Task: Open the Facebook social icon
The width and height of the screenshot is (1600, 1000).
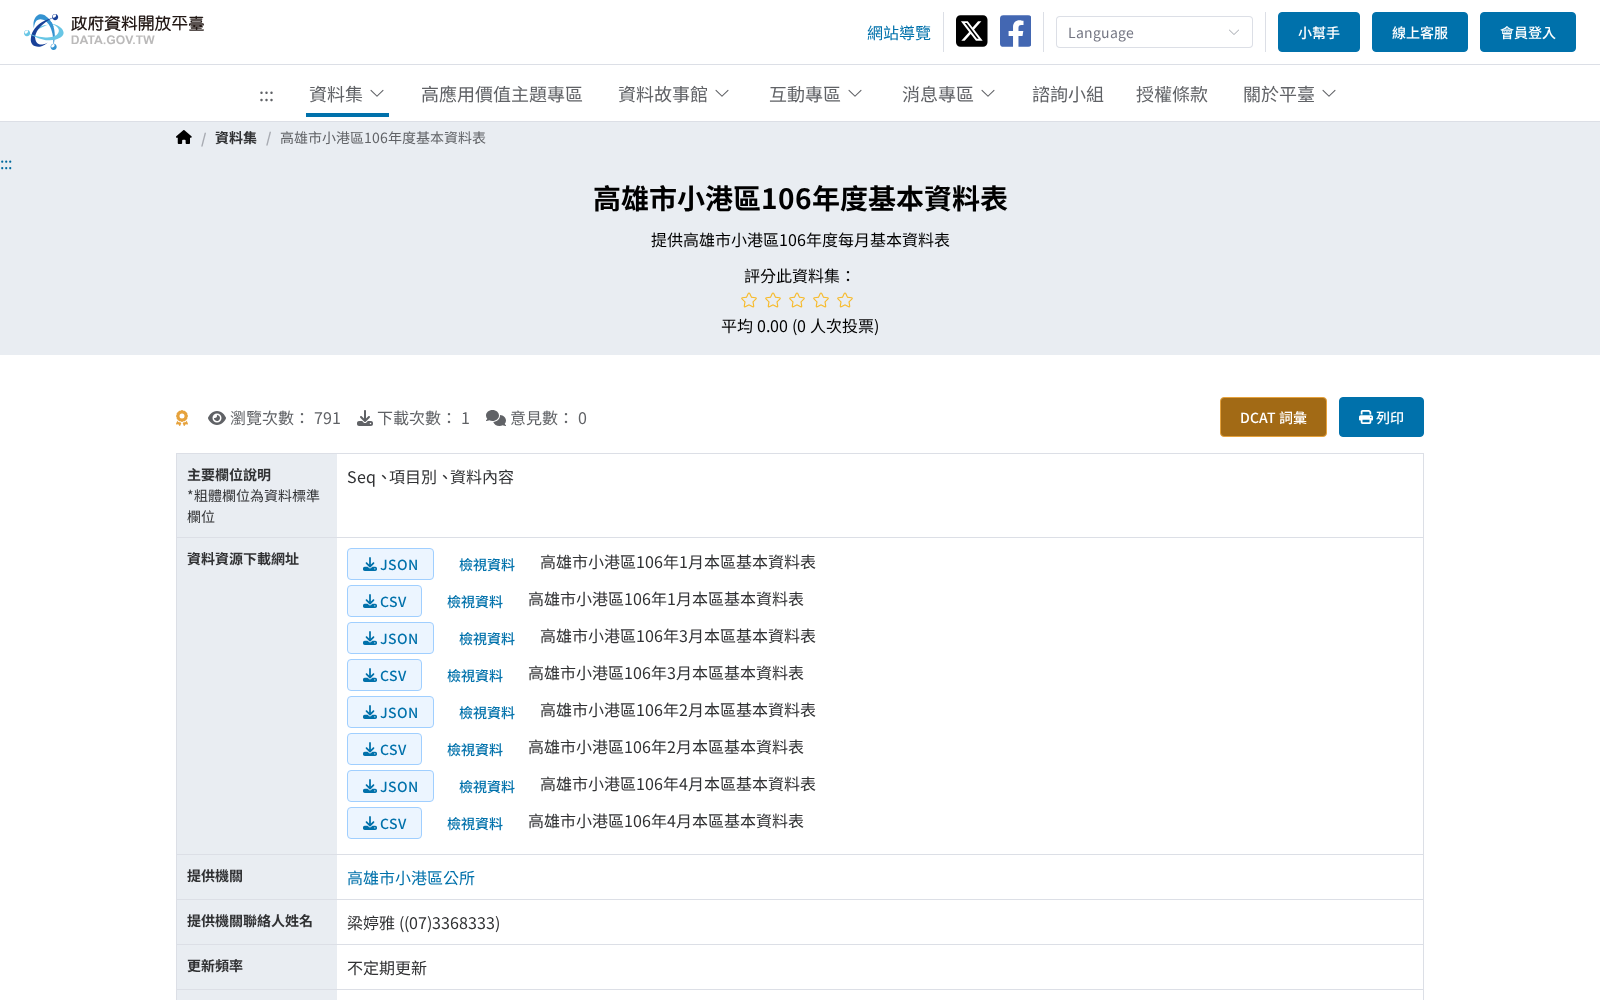Action: click(1015, 31)
